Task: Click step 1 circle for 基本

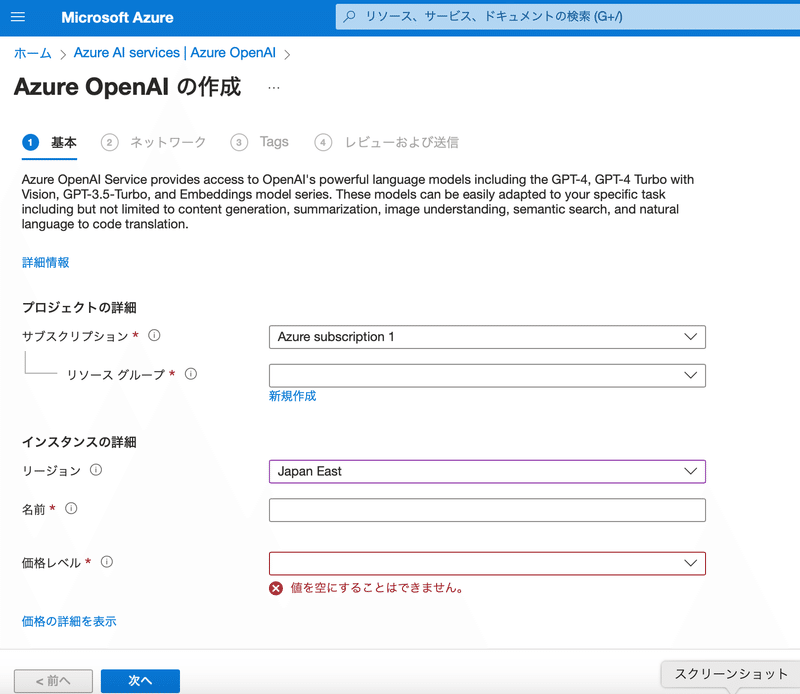Action: click(x=31, y=142)
